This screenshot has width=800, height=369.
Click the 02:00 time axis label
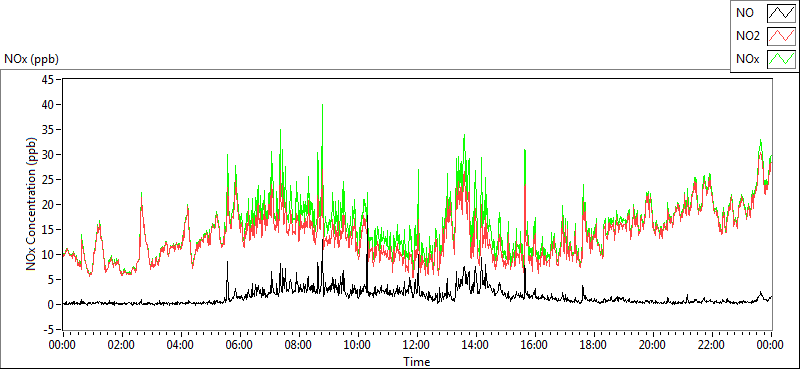coord(121,345)
